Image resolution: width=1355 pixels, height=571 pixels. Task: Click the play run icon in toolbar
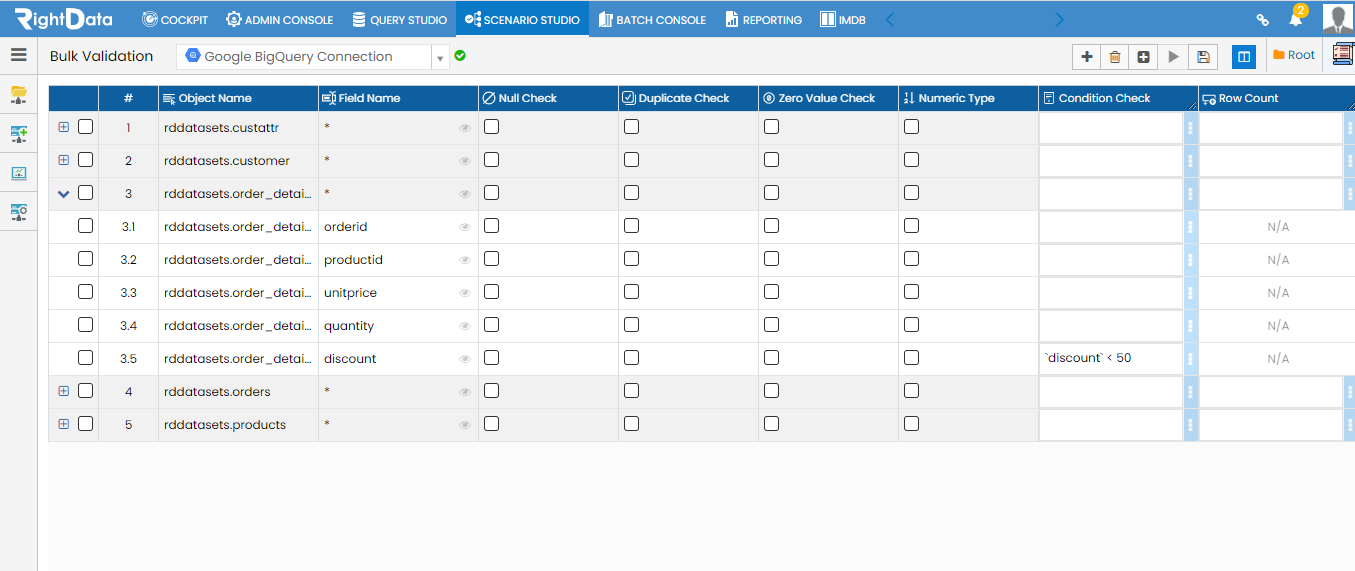pos(1174,57)
